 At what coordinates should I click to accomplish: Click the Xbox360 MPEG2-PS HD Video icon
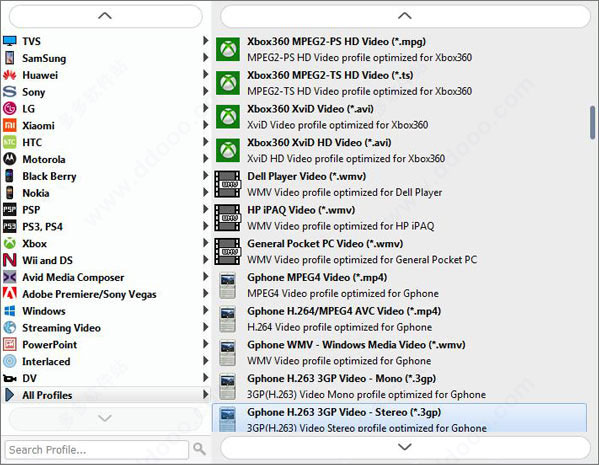[228, 49]
